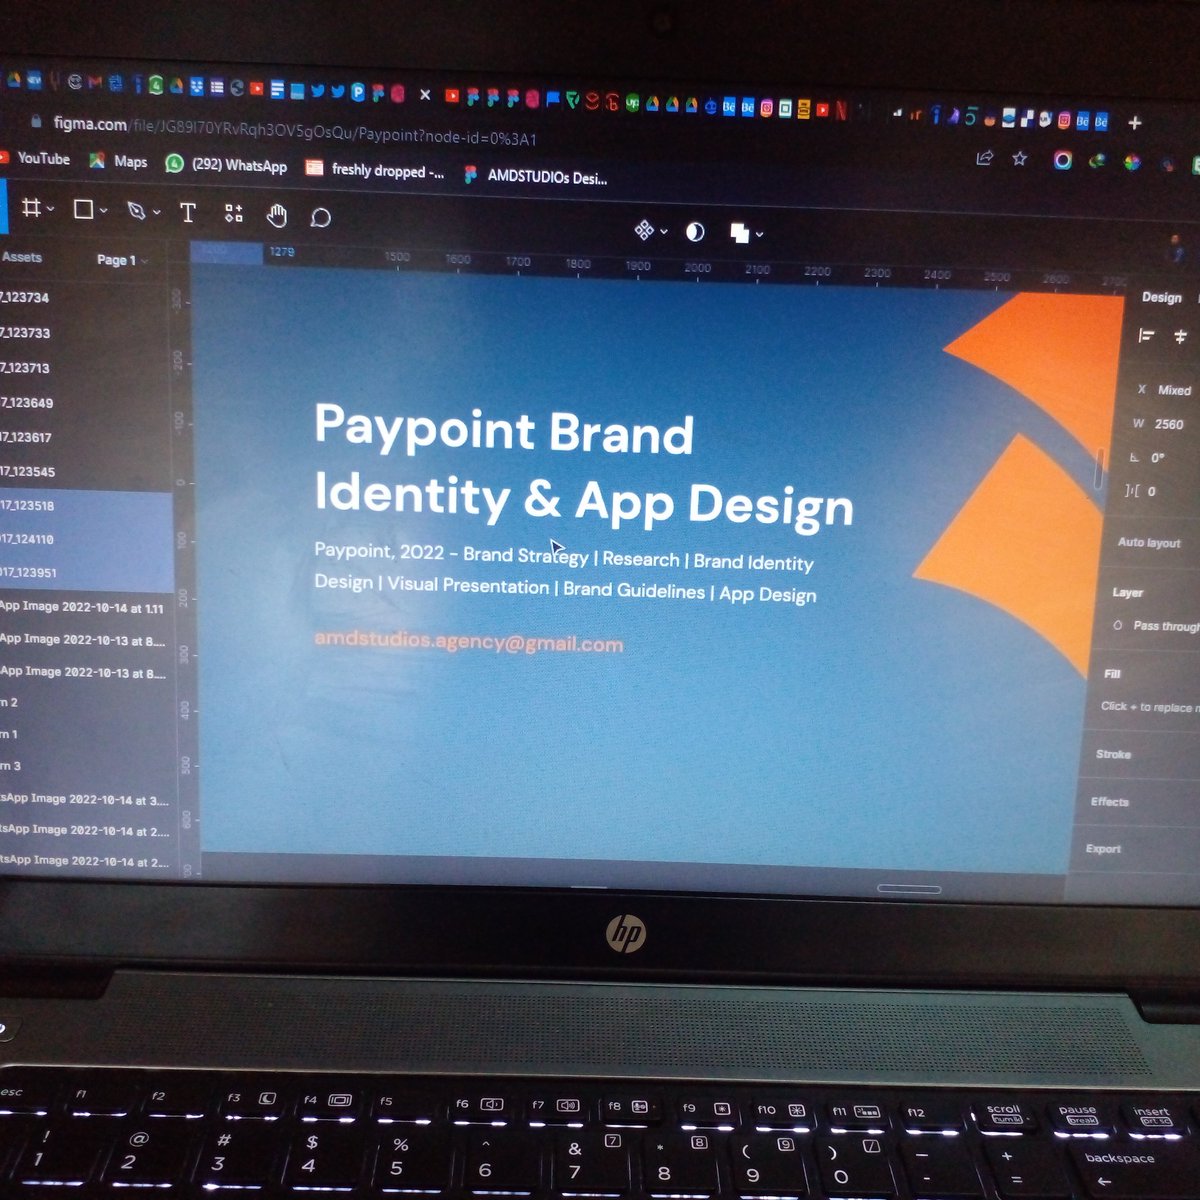
Task: Open the freshly dropped bookmark
Action: coord(376,170)
